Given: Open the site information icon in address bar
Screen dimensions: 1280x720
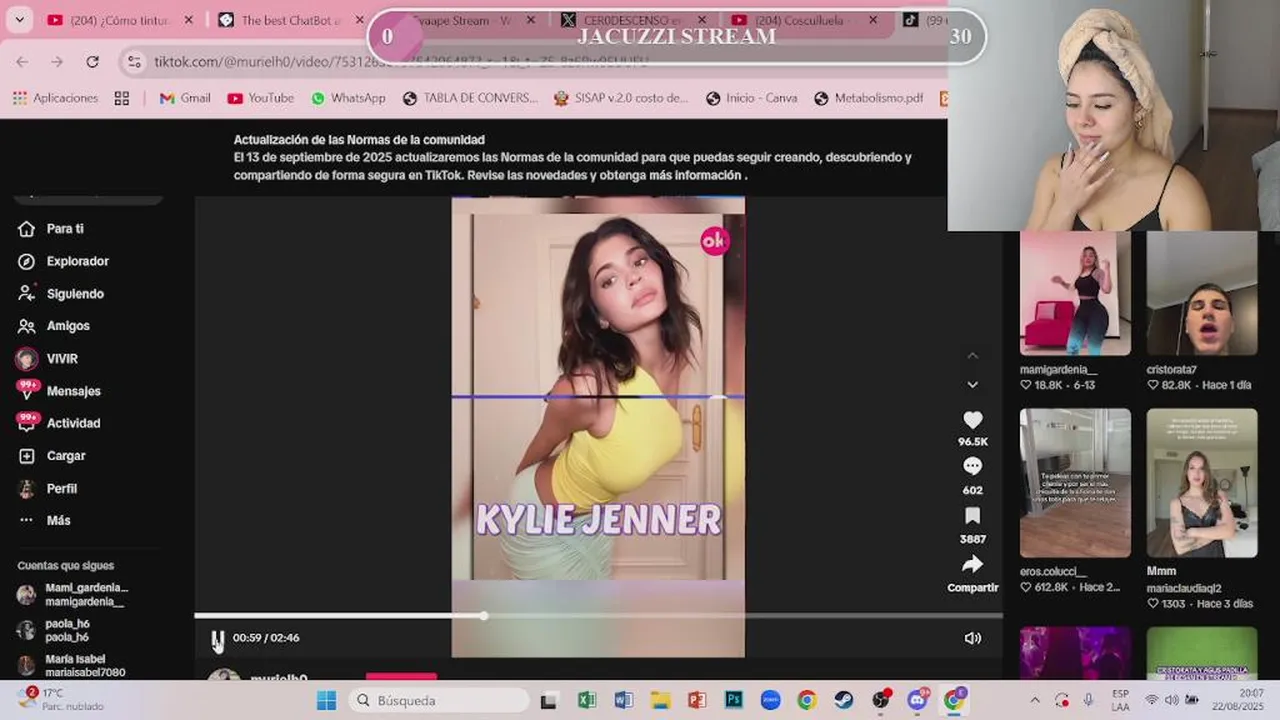Looking at the screenshot, I should click(x=134, y=62).
